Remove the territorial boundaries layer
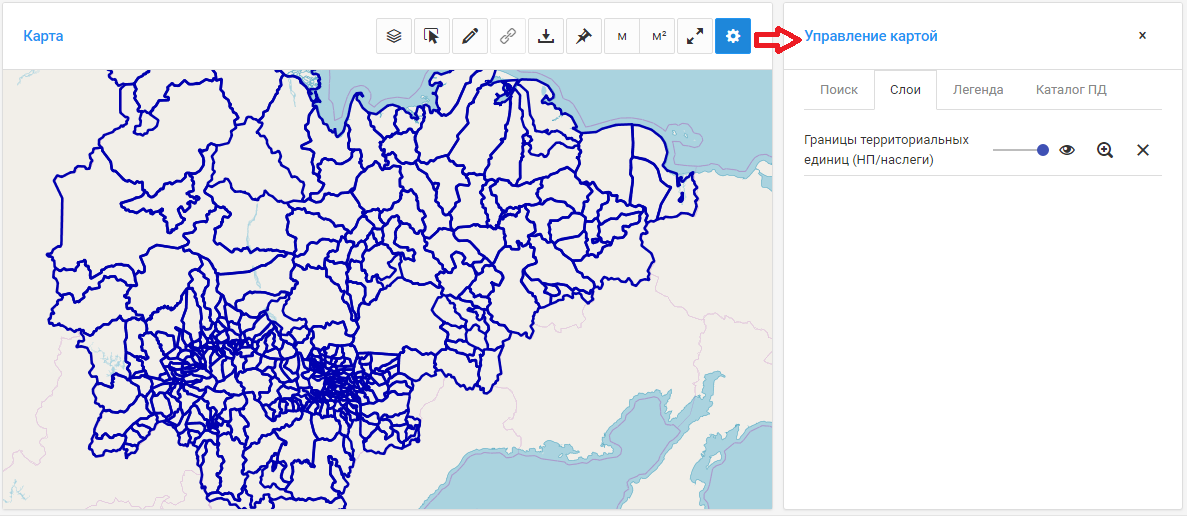The height and width of the screenshot is (516, 1187). (x=1142, y=150)
